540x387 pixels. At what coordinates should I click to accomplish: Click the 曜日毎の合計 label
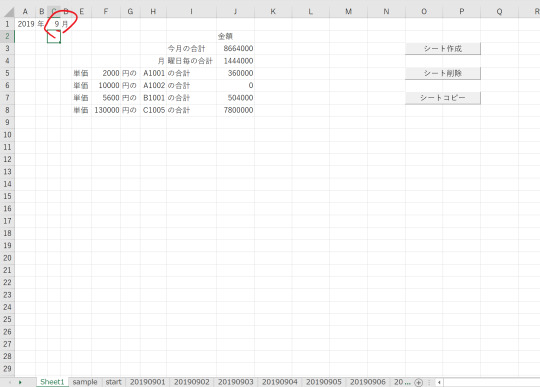coord(191,61)
